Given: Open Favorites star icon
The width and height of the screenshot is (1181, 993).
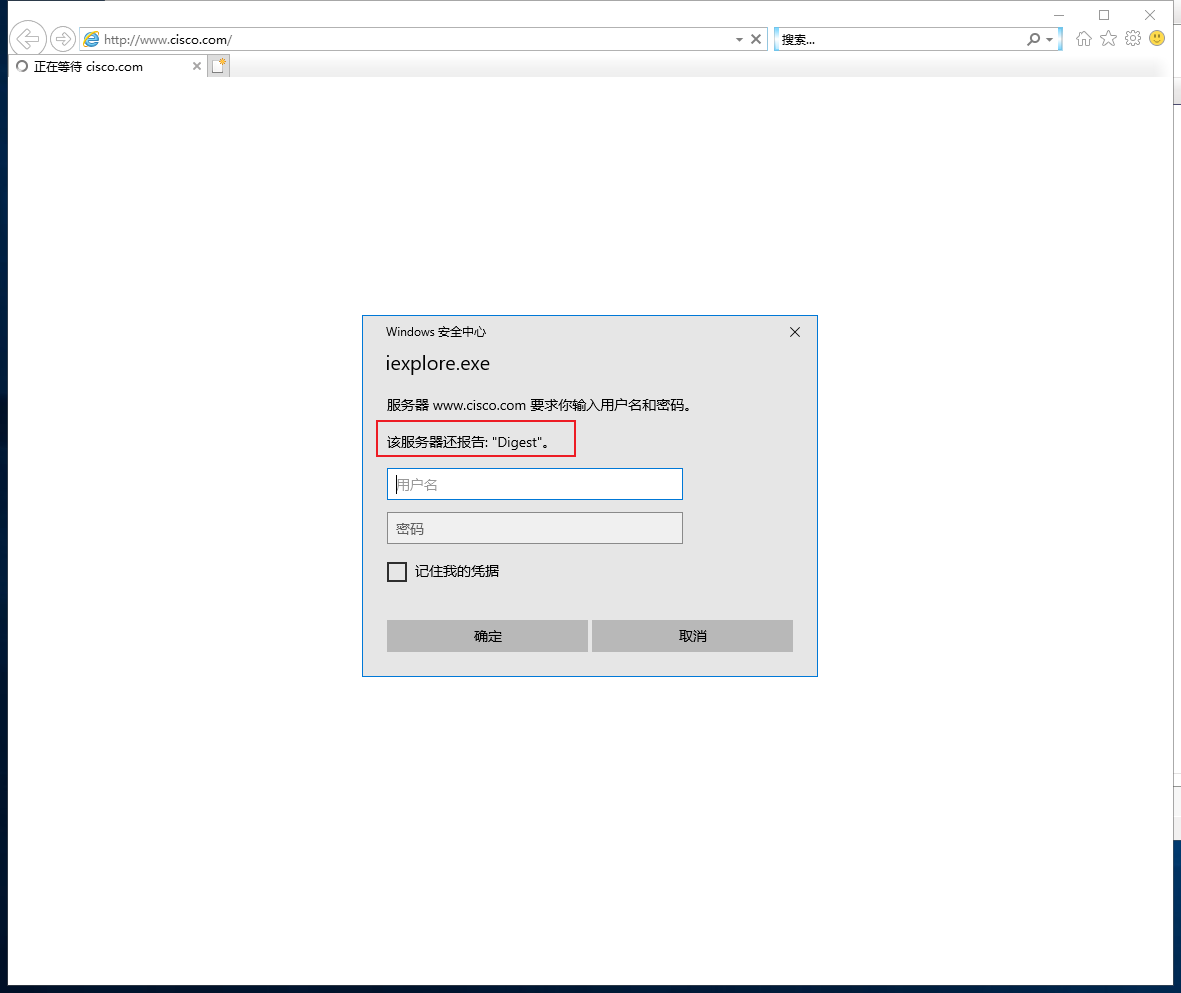Looking at the screenshot, I should 1108,38.
